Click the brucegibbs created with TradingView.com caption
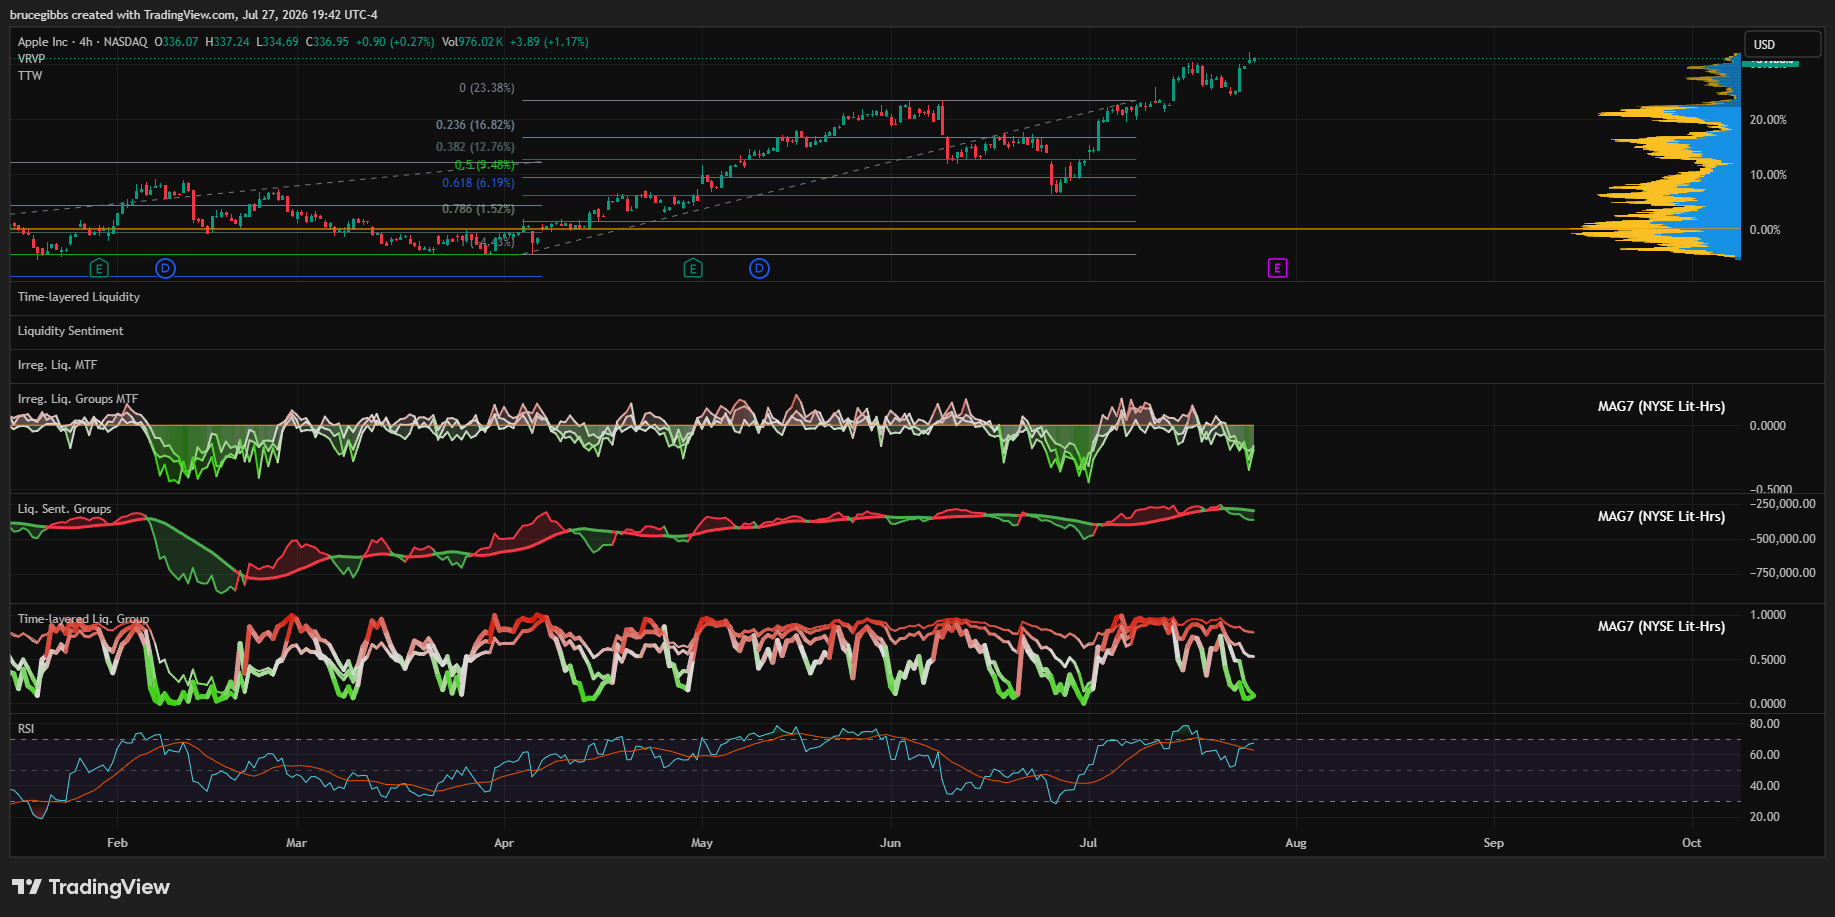Screen dimensions: 1835x917 pyautogui.click(x=194, y=15)
